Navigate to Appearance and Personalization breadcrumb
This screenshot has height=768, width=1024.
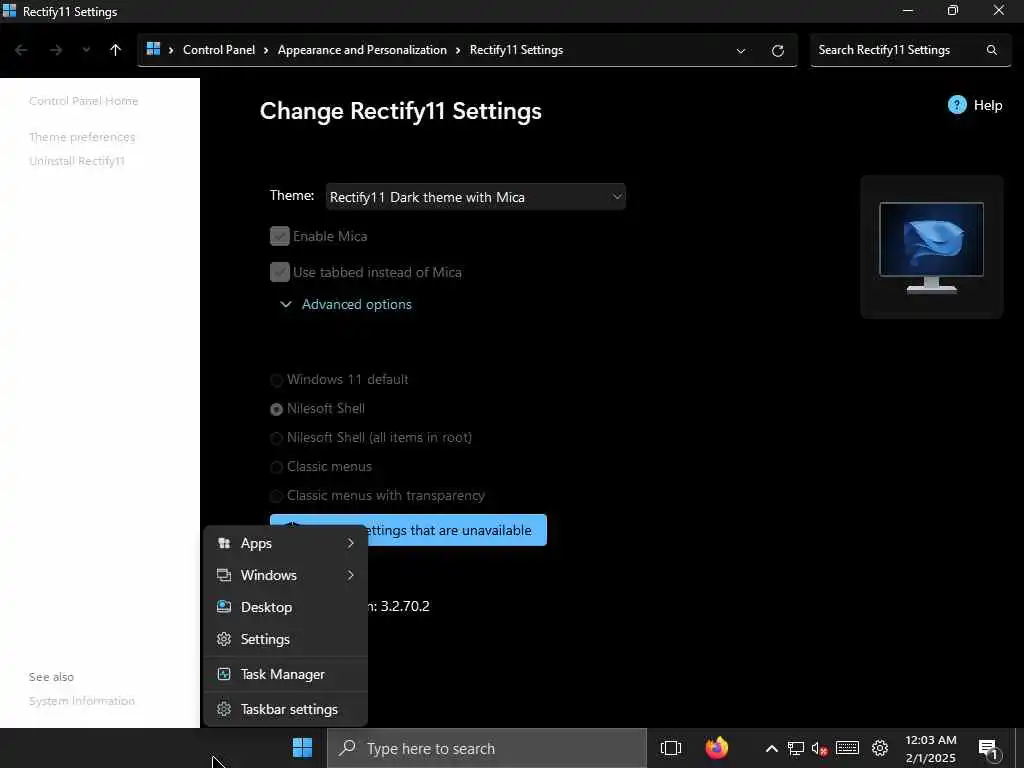pos(362,50)
